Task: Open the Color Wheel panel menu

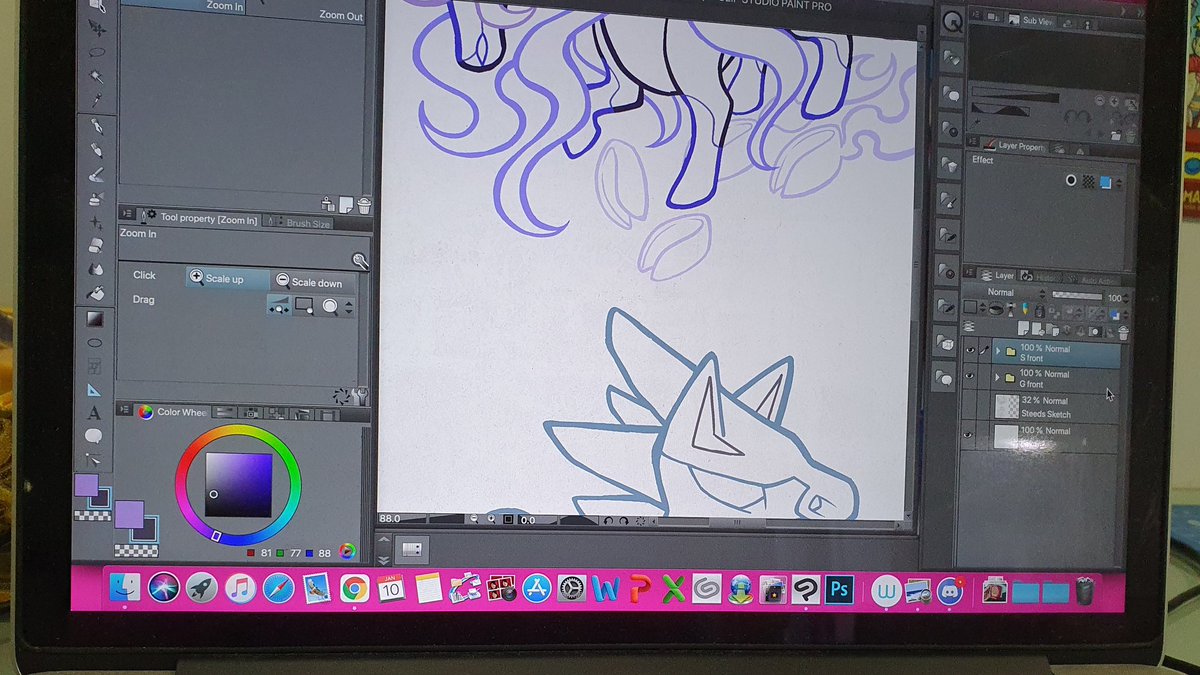Action: pyautogui.click(x=124, y=410)
